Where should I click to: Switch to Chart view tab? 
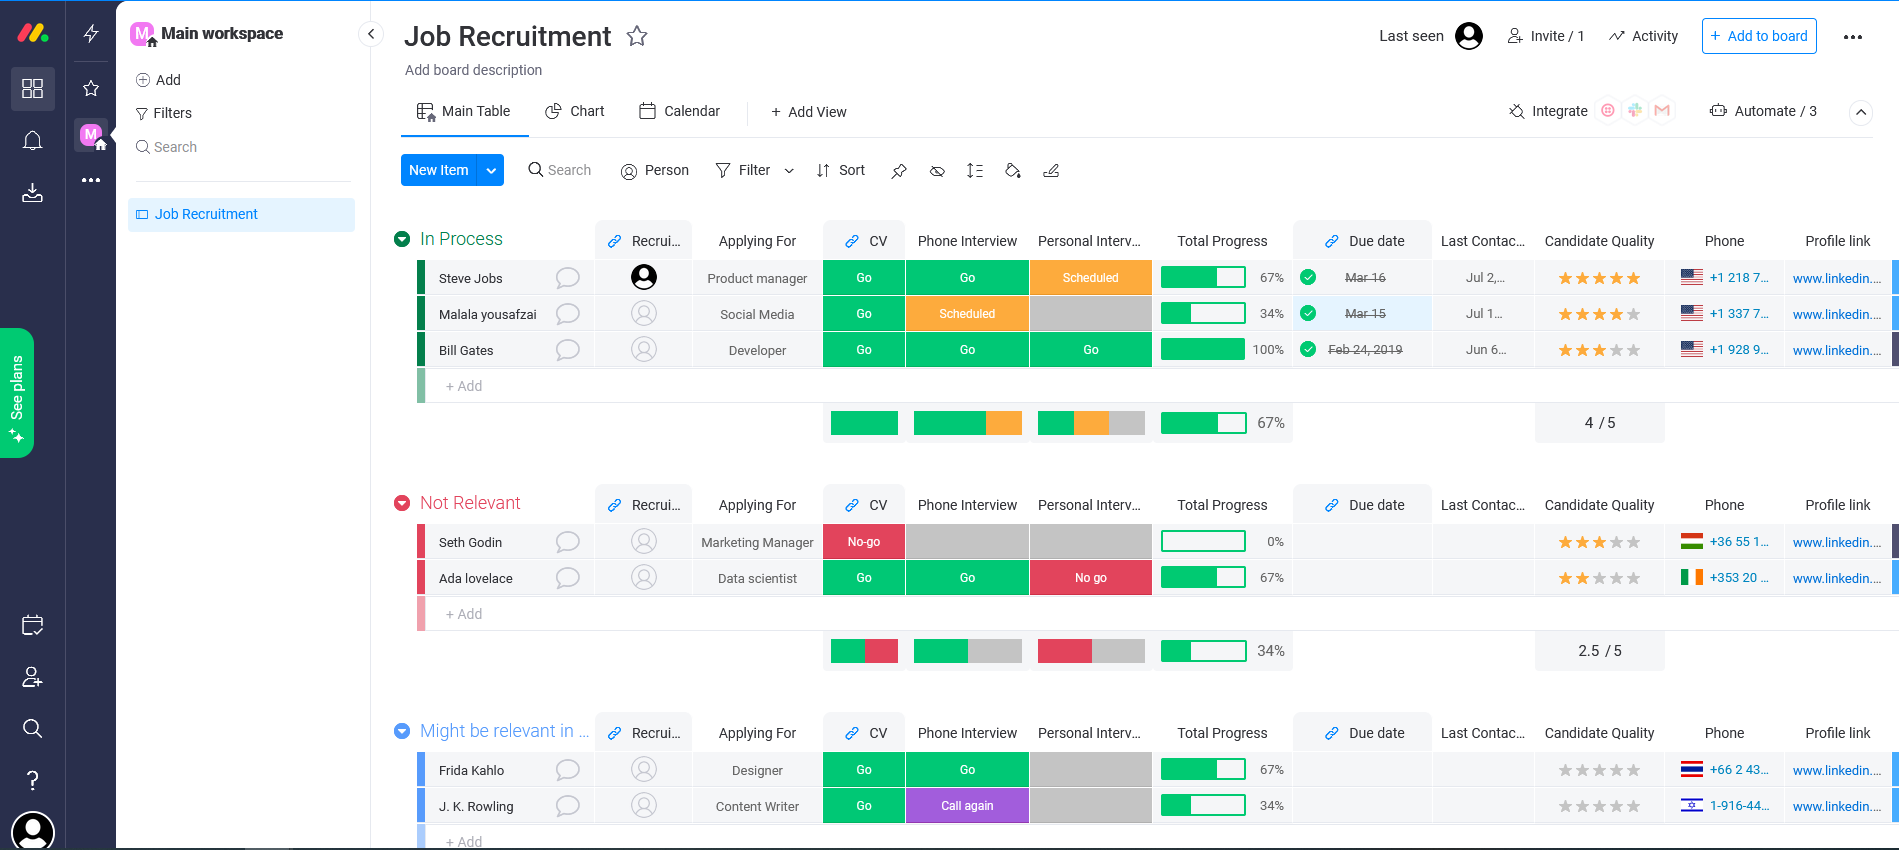click(575, 112)
